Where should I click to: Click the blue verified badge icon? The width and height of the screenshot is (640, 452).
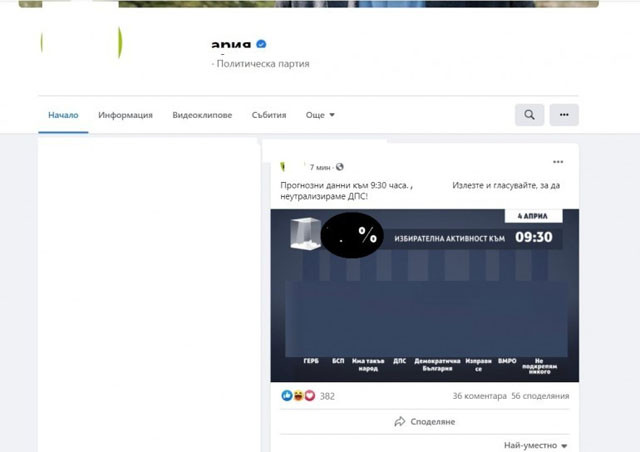tap(261, 44)
